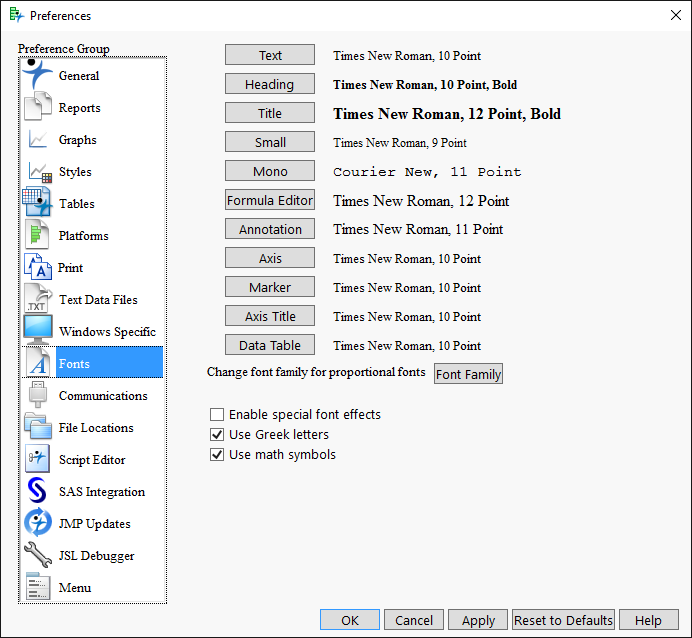Select the Menu list icon
692x638 pixels.
[x=38, y=586]
